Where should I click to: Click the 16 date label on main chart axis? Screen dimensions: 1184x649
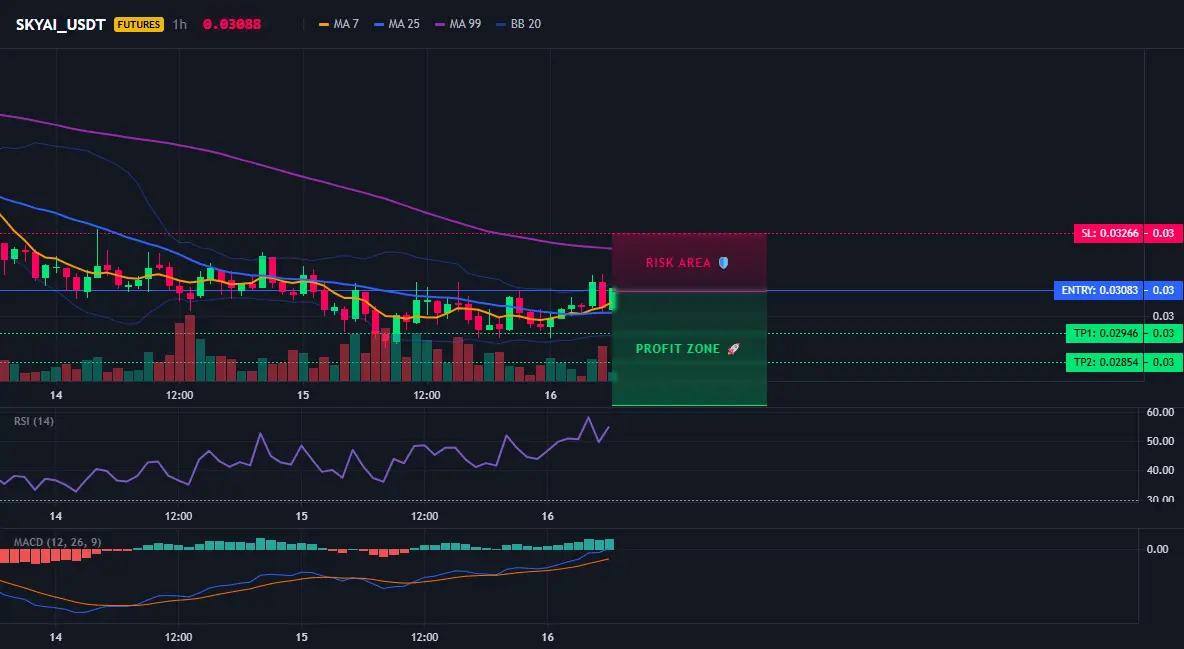pyautogui.click(x=550, y=395)
